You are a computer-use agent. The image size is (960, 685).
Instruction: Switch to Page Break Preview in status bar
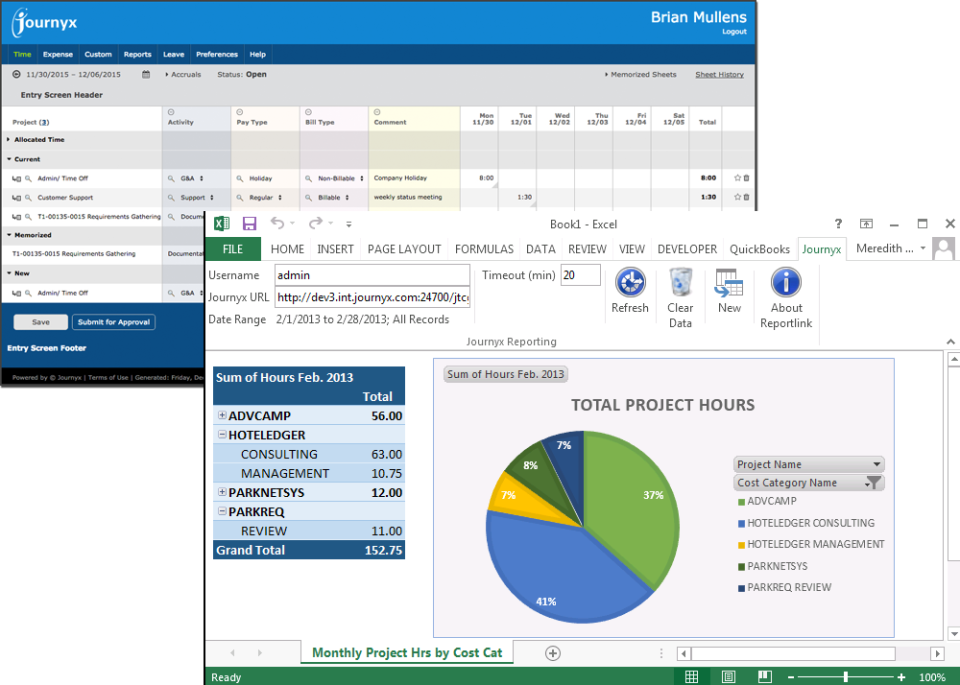[765, 676]
